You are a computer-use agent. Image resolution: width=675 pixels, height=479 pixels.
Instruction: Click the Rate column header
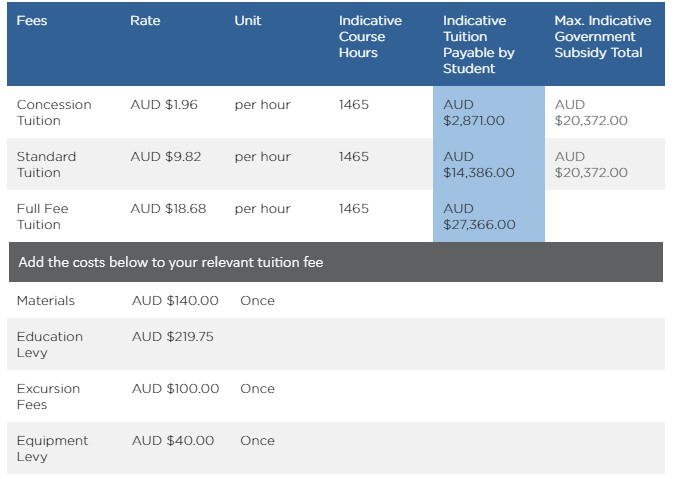point(145,21)
